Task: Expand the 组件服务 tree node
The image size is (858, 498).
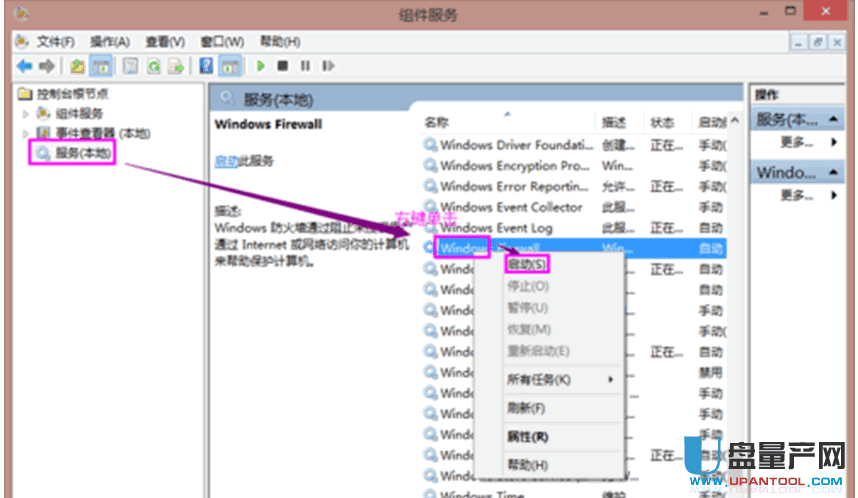Action: pos(26,113)
